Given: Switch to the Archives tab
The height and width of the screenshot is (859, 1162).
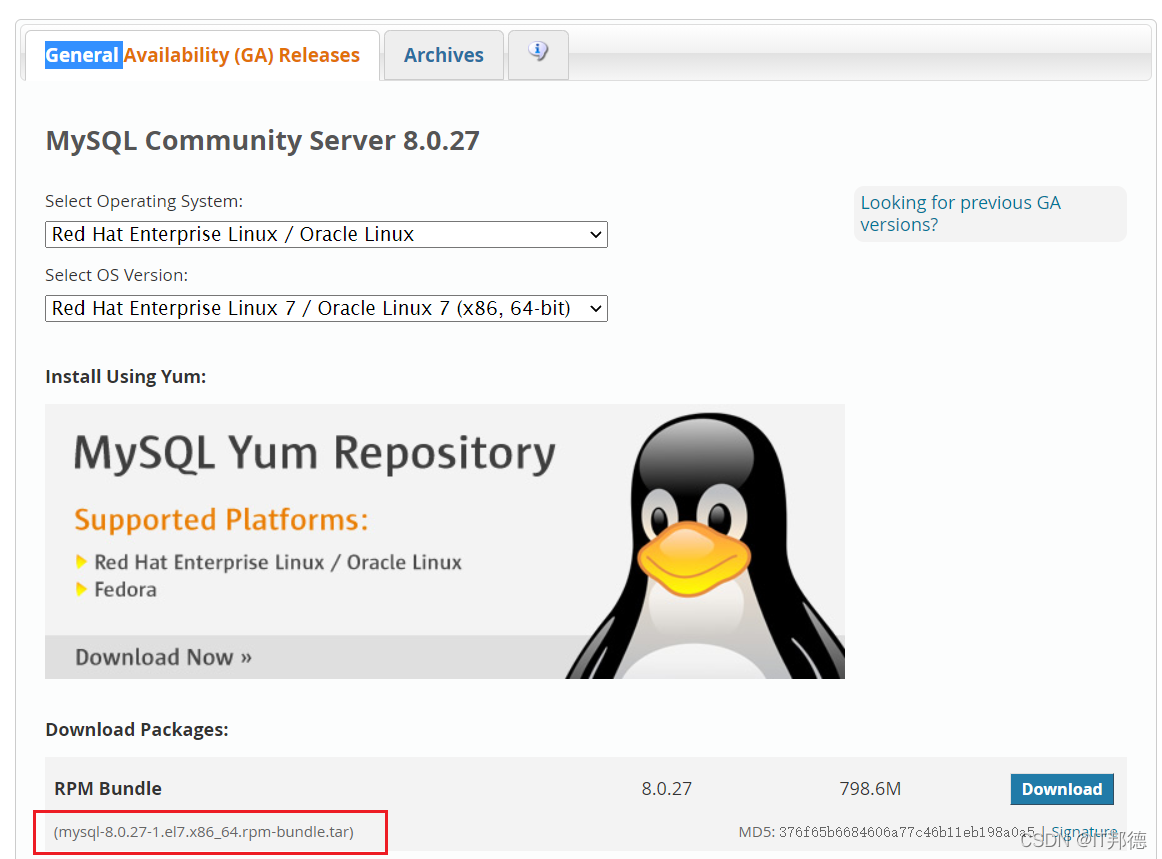Looking at the screenshot, I should click(443, 56).
